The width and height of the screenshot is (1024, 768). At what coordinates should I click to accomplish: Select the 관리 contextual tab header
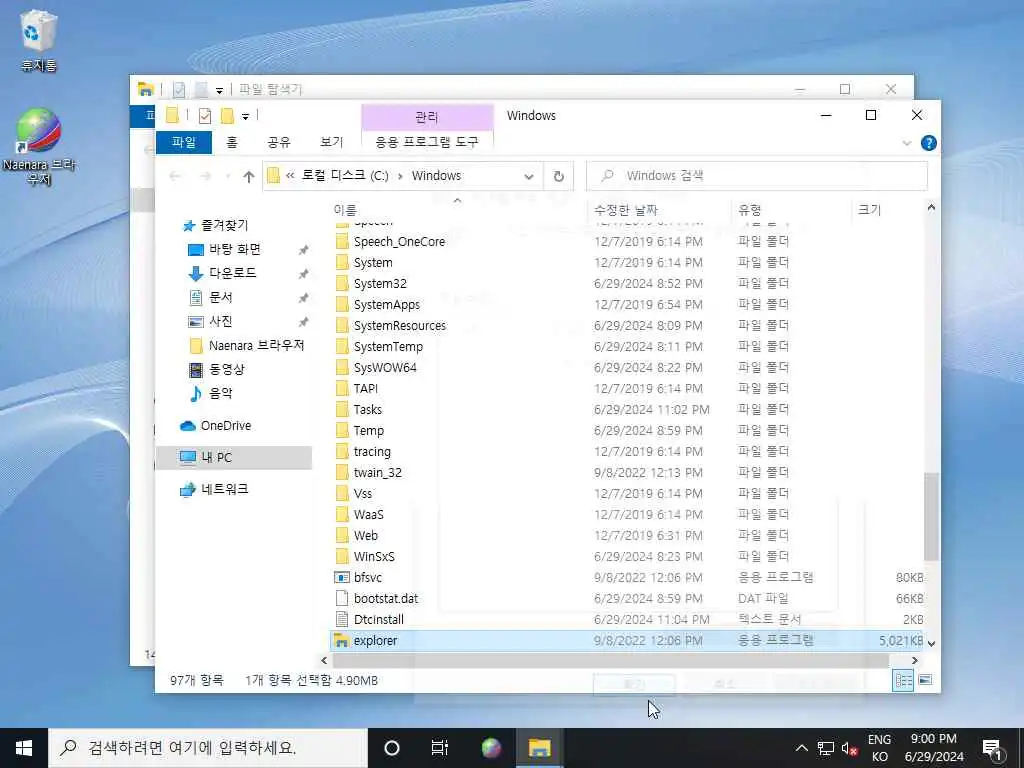coord(426,117)
